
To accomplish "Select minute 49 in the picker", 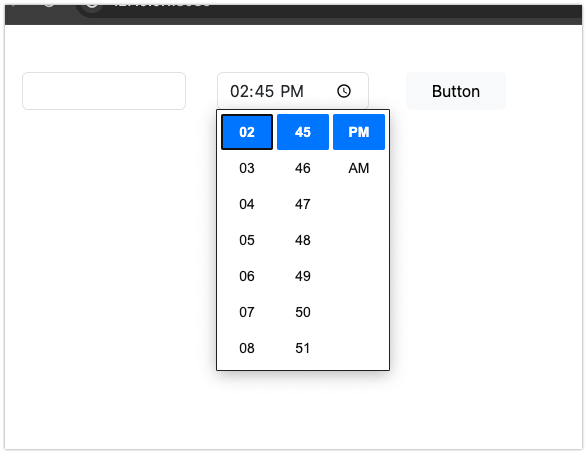I will (x=302, y=276).
